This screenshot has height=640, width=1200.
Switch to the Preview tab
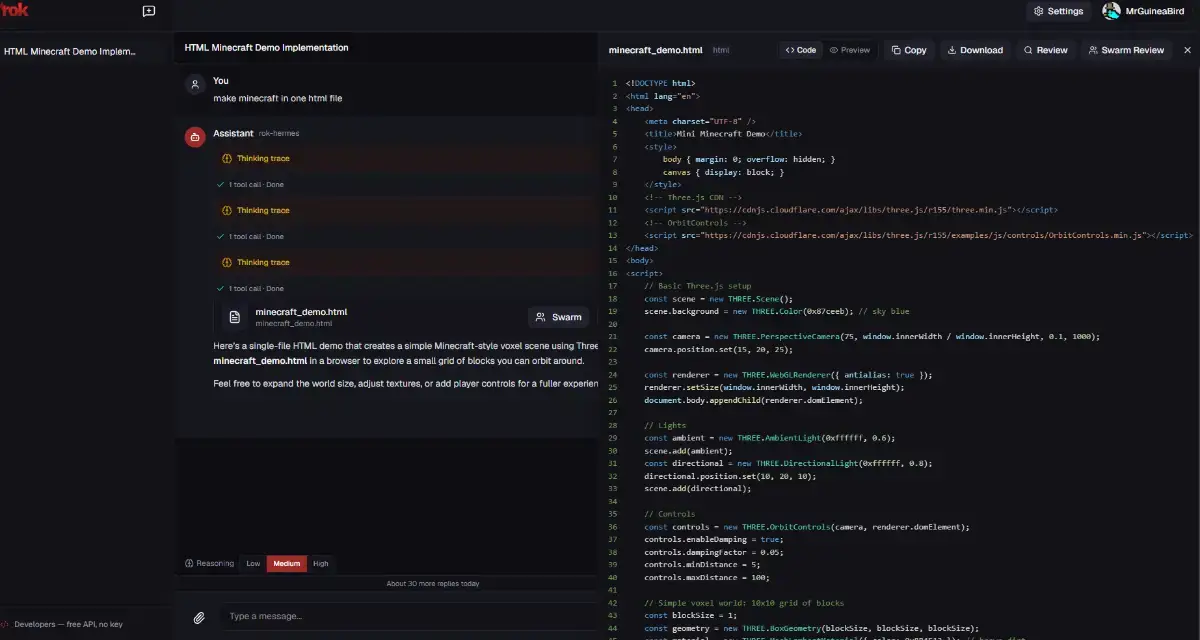point(850,50)
